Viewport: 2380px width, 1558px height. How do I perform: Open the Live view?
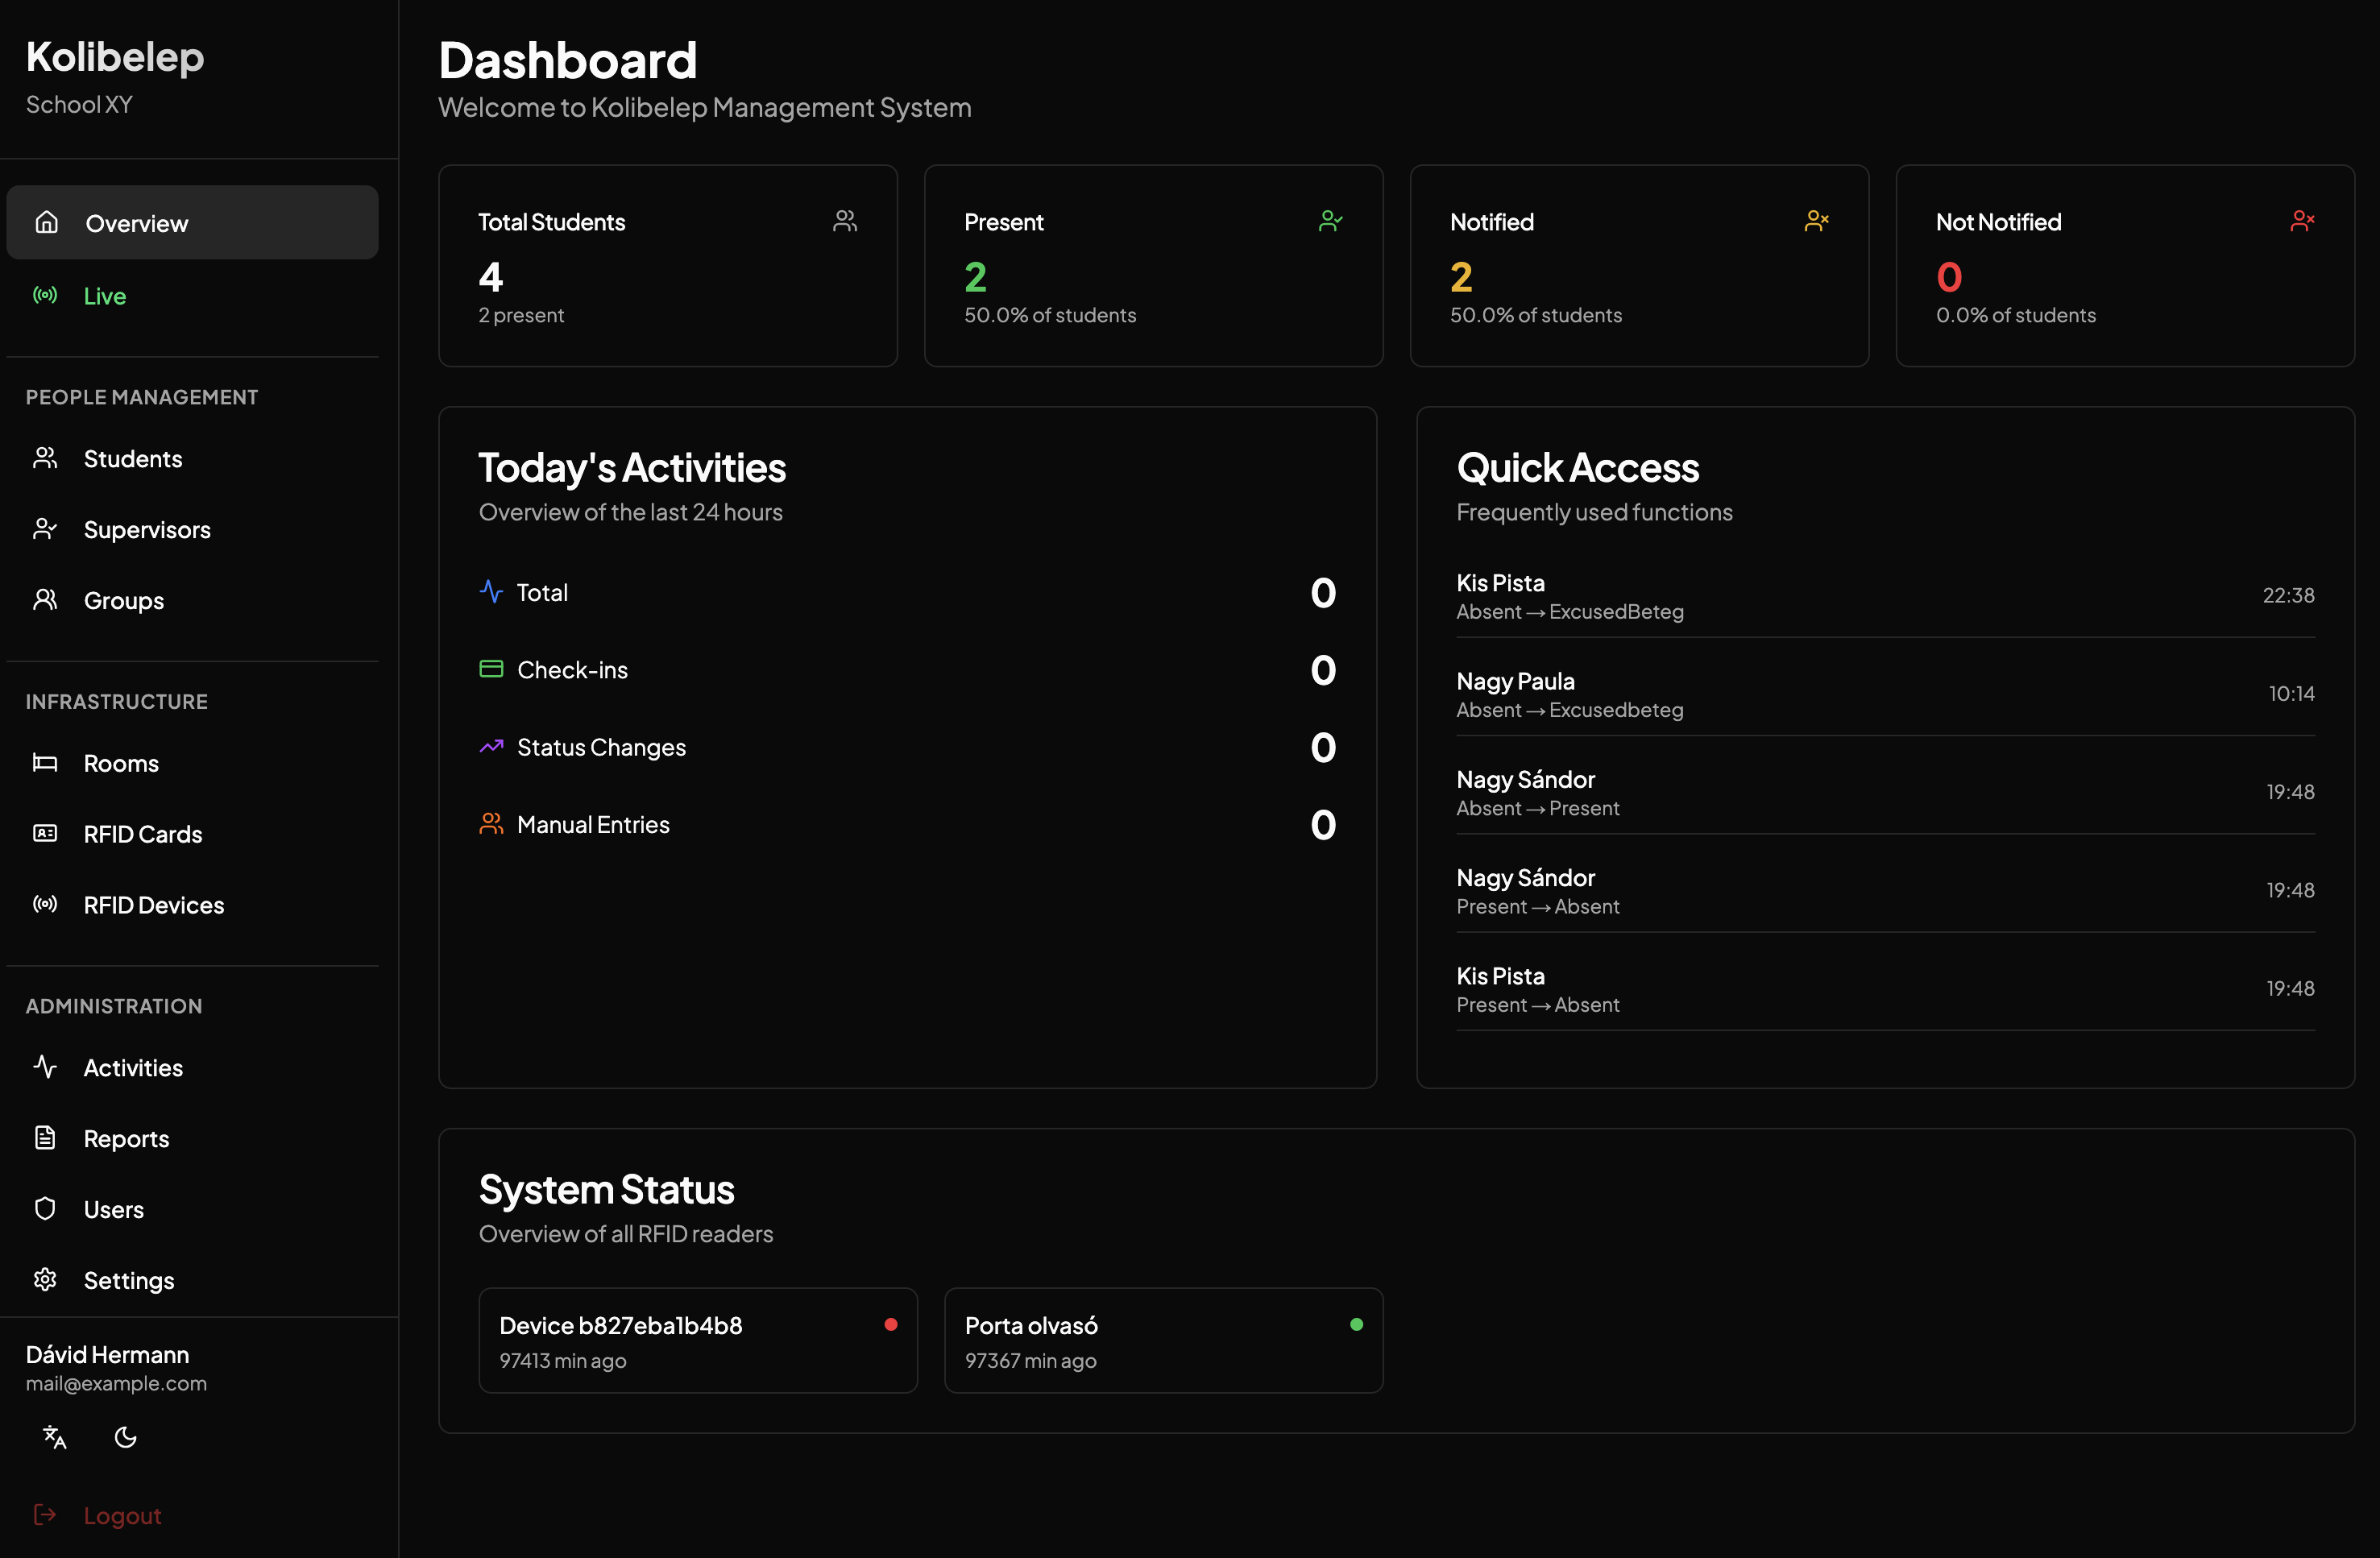[104, 296]
